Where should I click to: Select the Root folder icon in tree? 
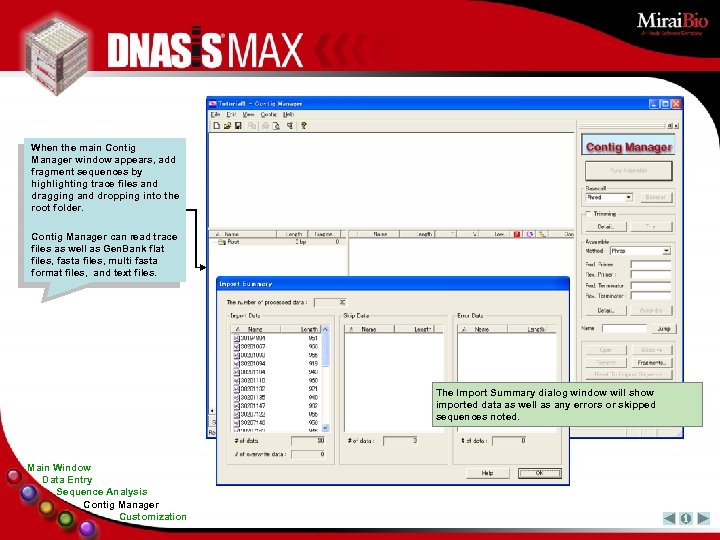tap(222, 242)
